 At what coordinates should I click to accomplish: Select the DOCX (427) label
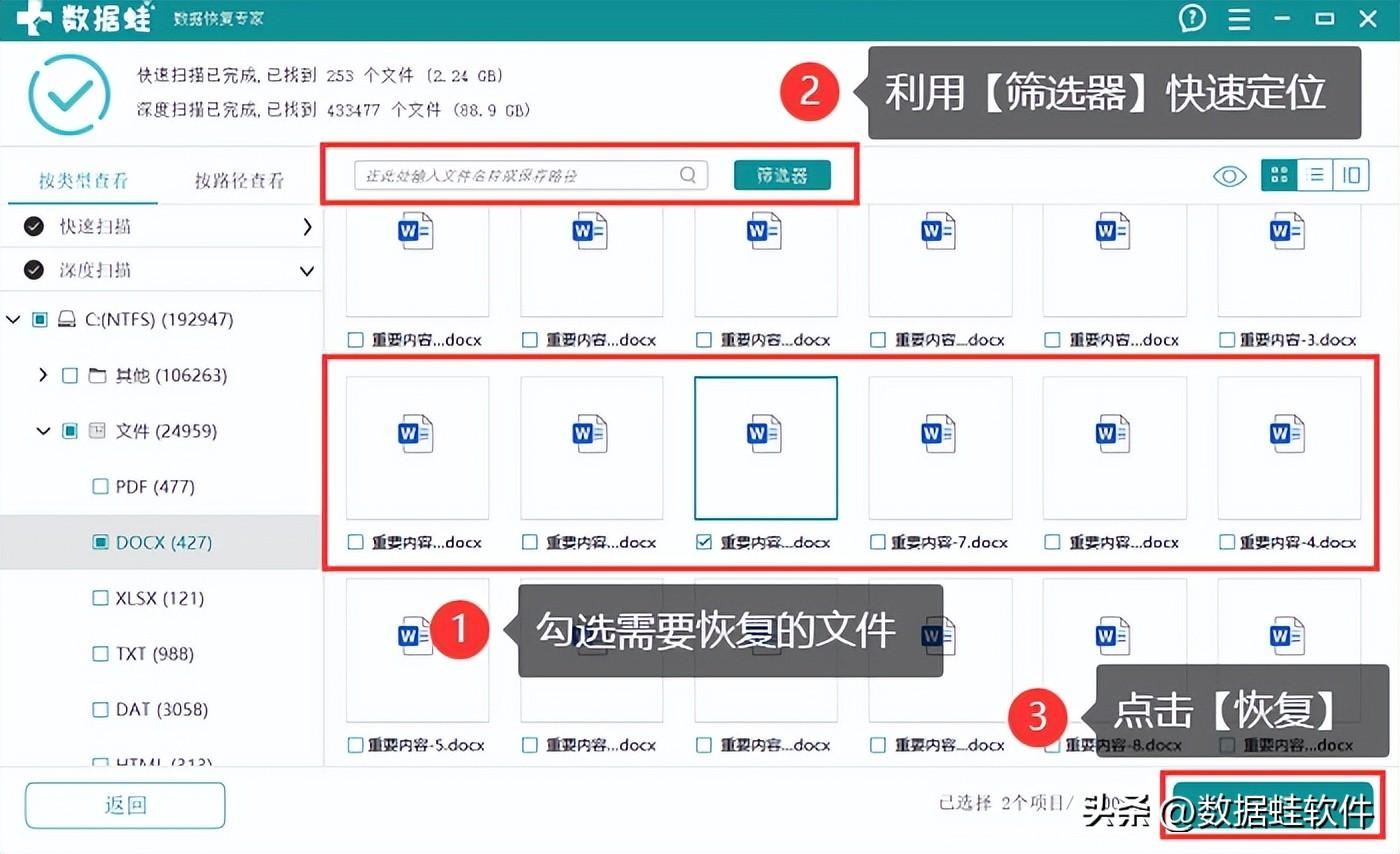[x=164, y=542]
